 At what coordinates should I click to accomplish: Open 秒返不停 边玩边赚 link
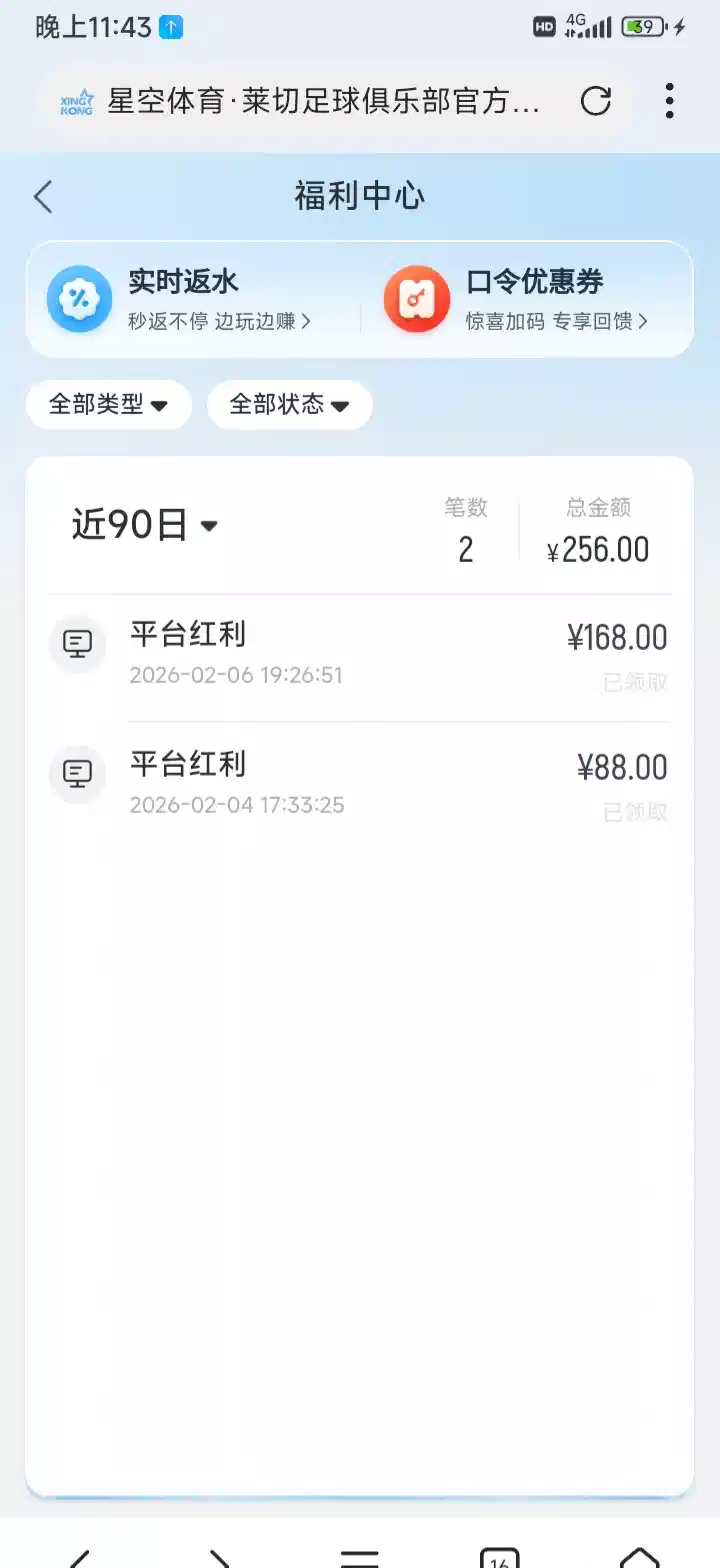pos(219,321)
